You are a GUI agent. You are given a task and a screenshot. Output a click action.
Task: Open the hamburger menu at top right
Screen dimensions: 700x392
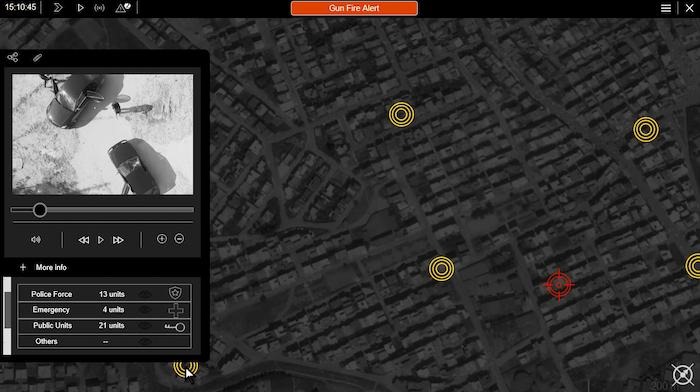[666, 8]
